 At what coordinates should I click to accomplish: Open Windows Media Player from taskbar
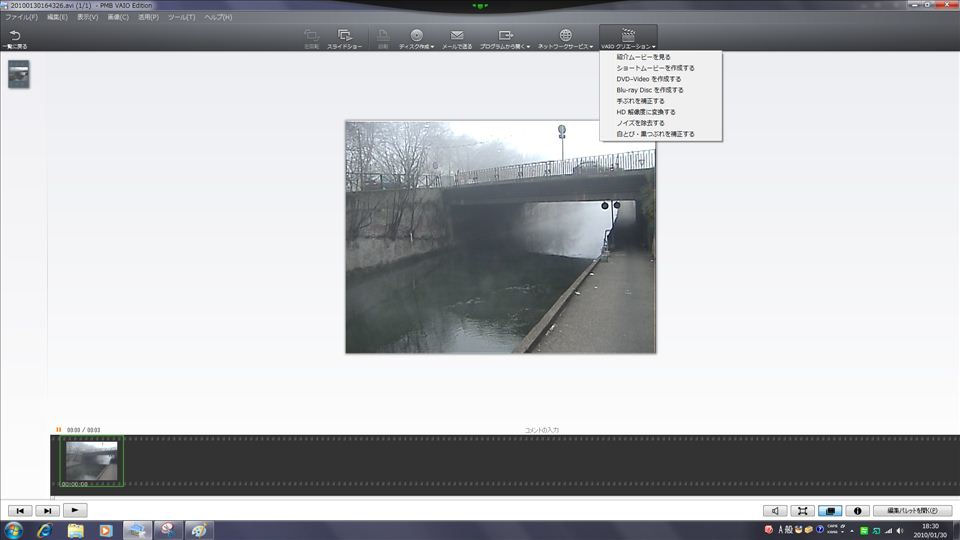106,529
